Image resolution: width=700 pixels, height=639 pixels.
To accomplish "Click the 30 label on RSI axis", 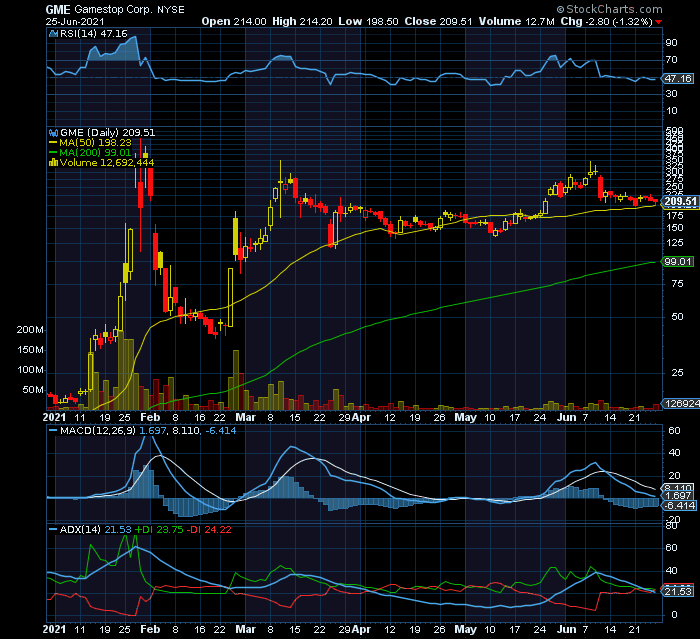I will point(671,94).
